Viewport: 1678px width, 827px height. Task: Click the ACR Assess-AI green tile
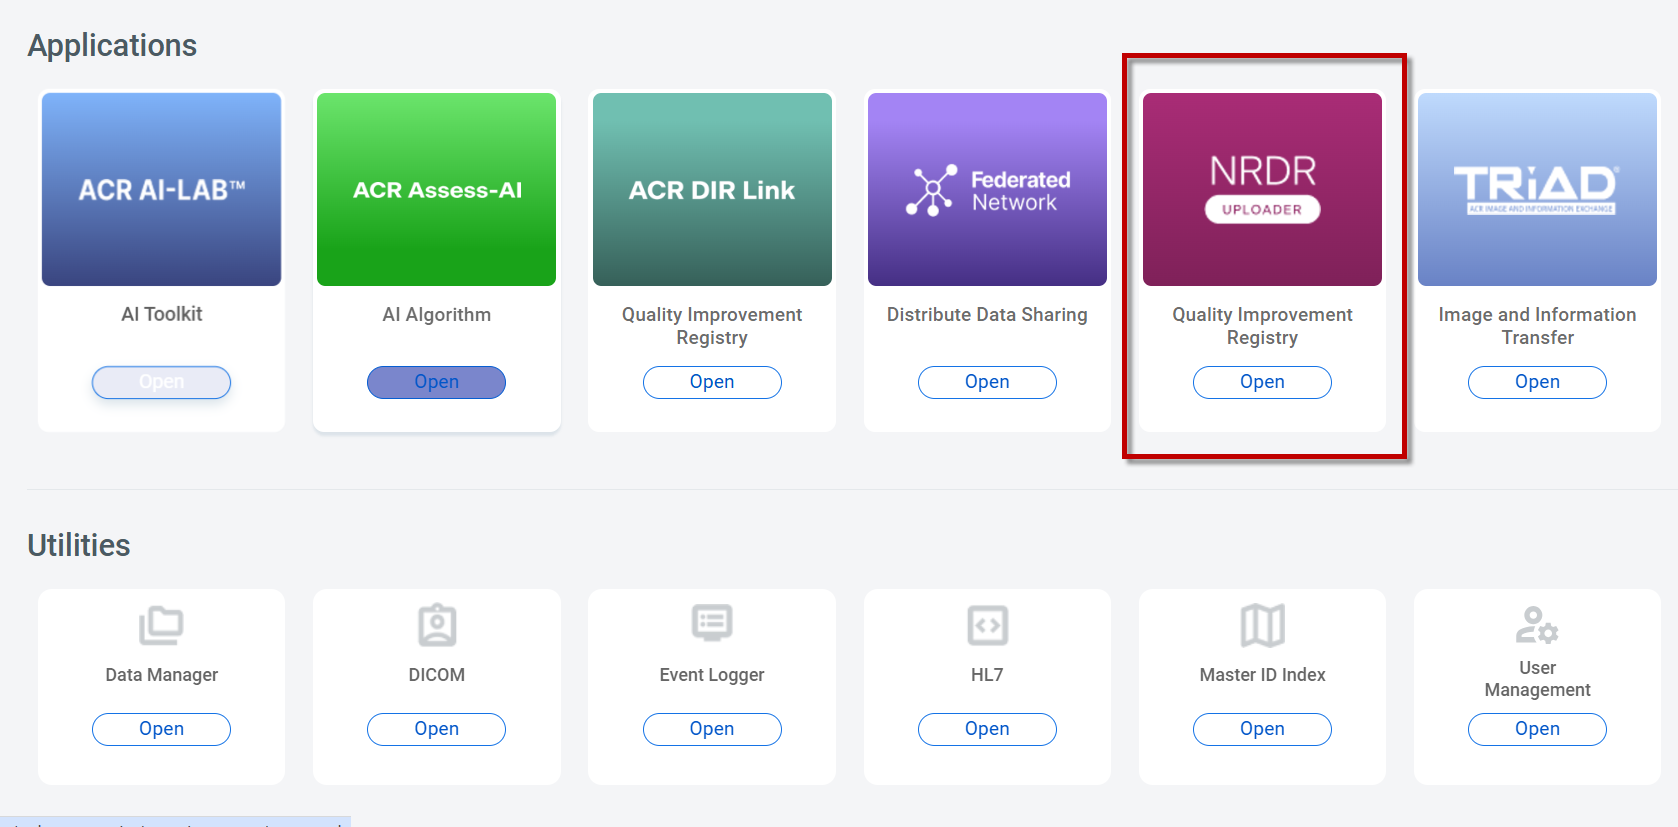pos(436,189)
